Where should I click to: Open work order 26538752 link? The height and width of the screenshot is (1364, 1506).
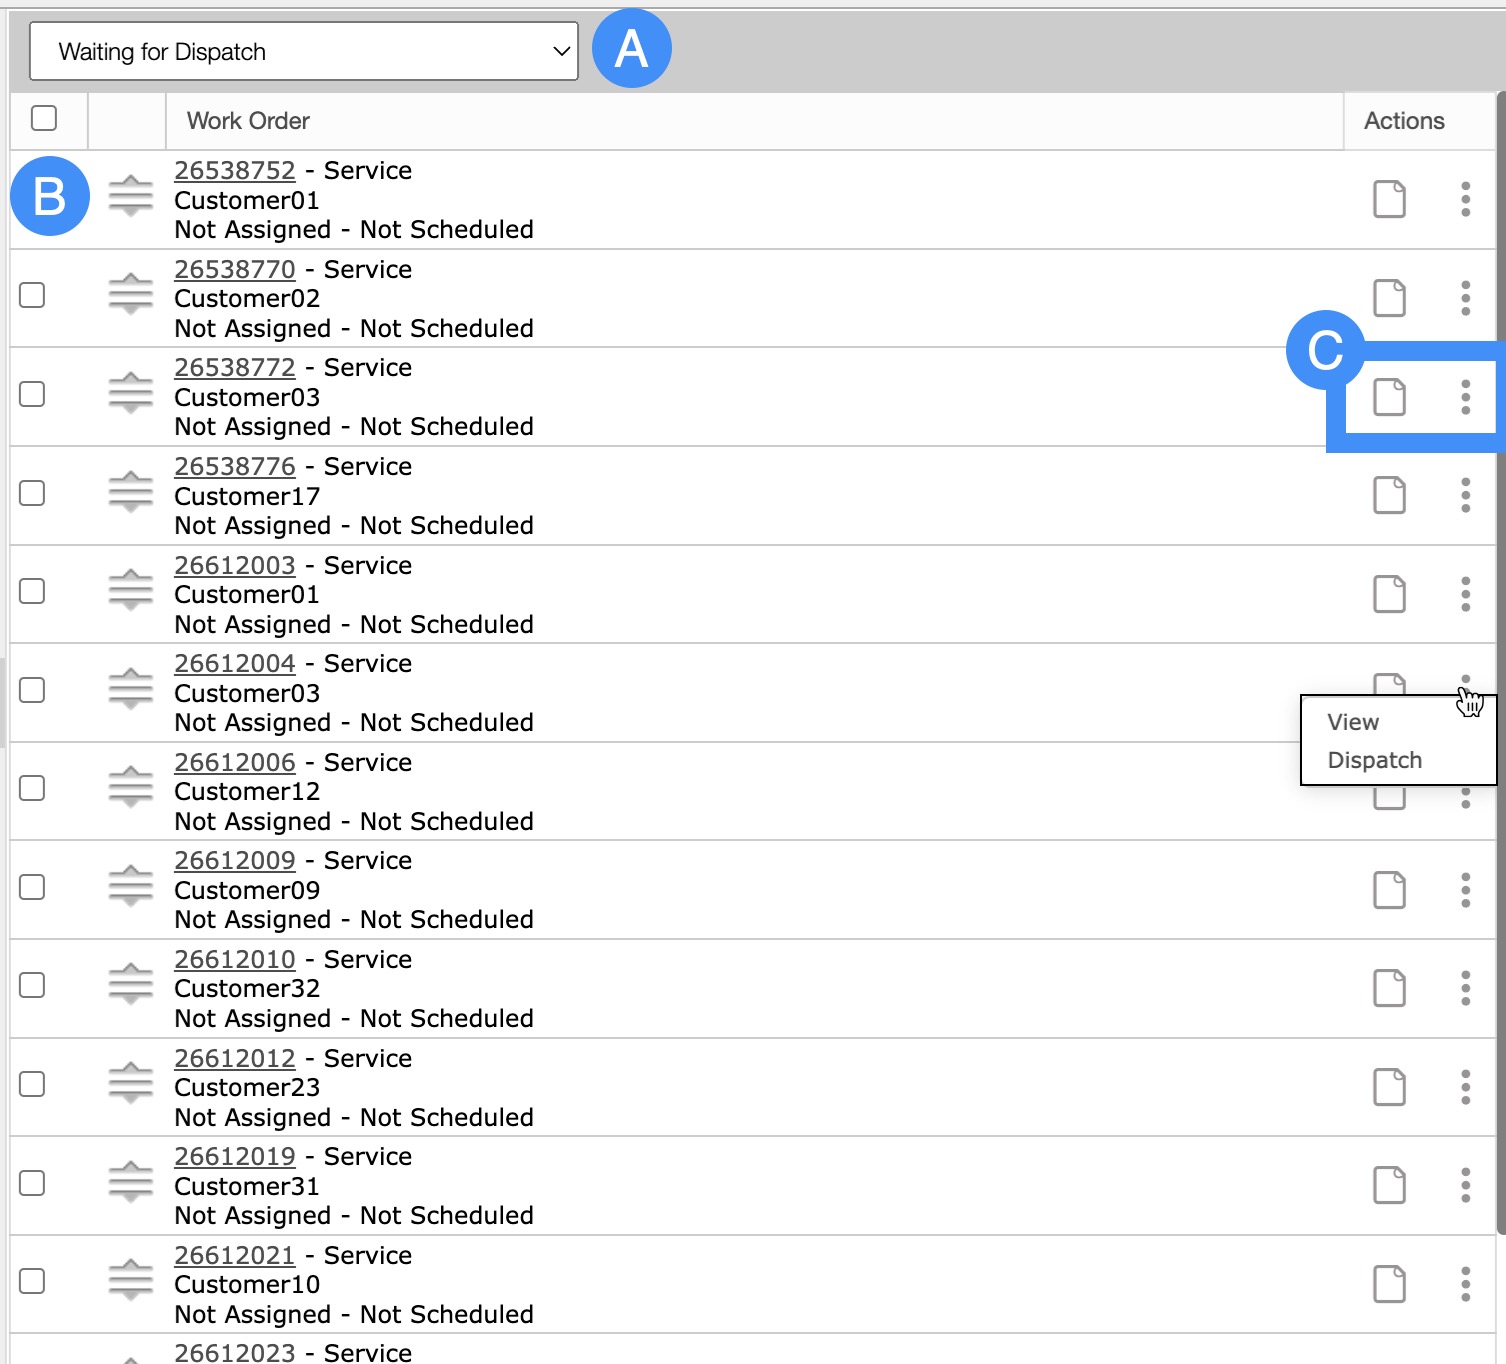[235, 171]
